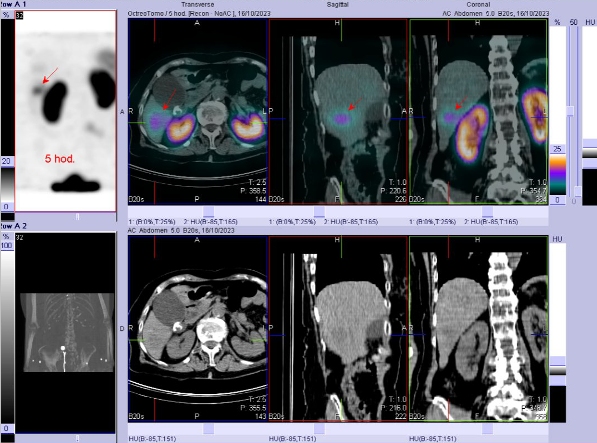Click CT coronal slice scrollbar thumb
This screenshot has height=443, width=597.
[487, 429]
